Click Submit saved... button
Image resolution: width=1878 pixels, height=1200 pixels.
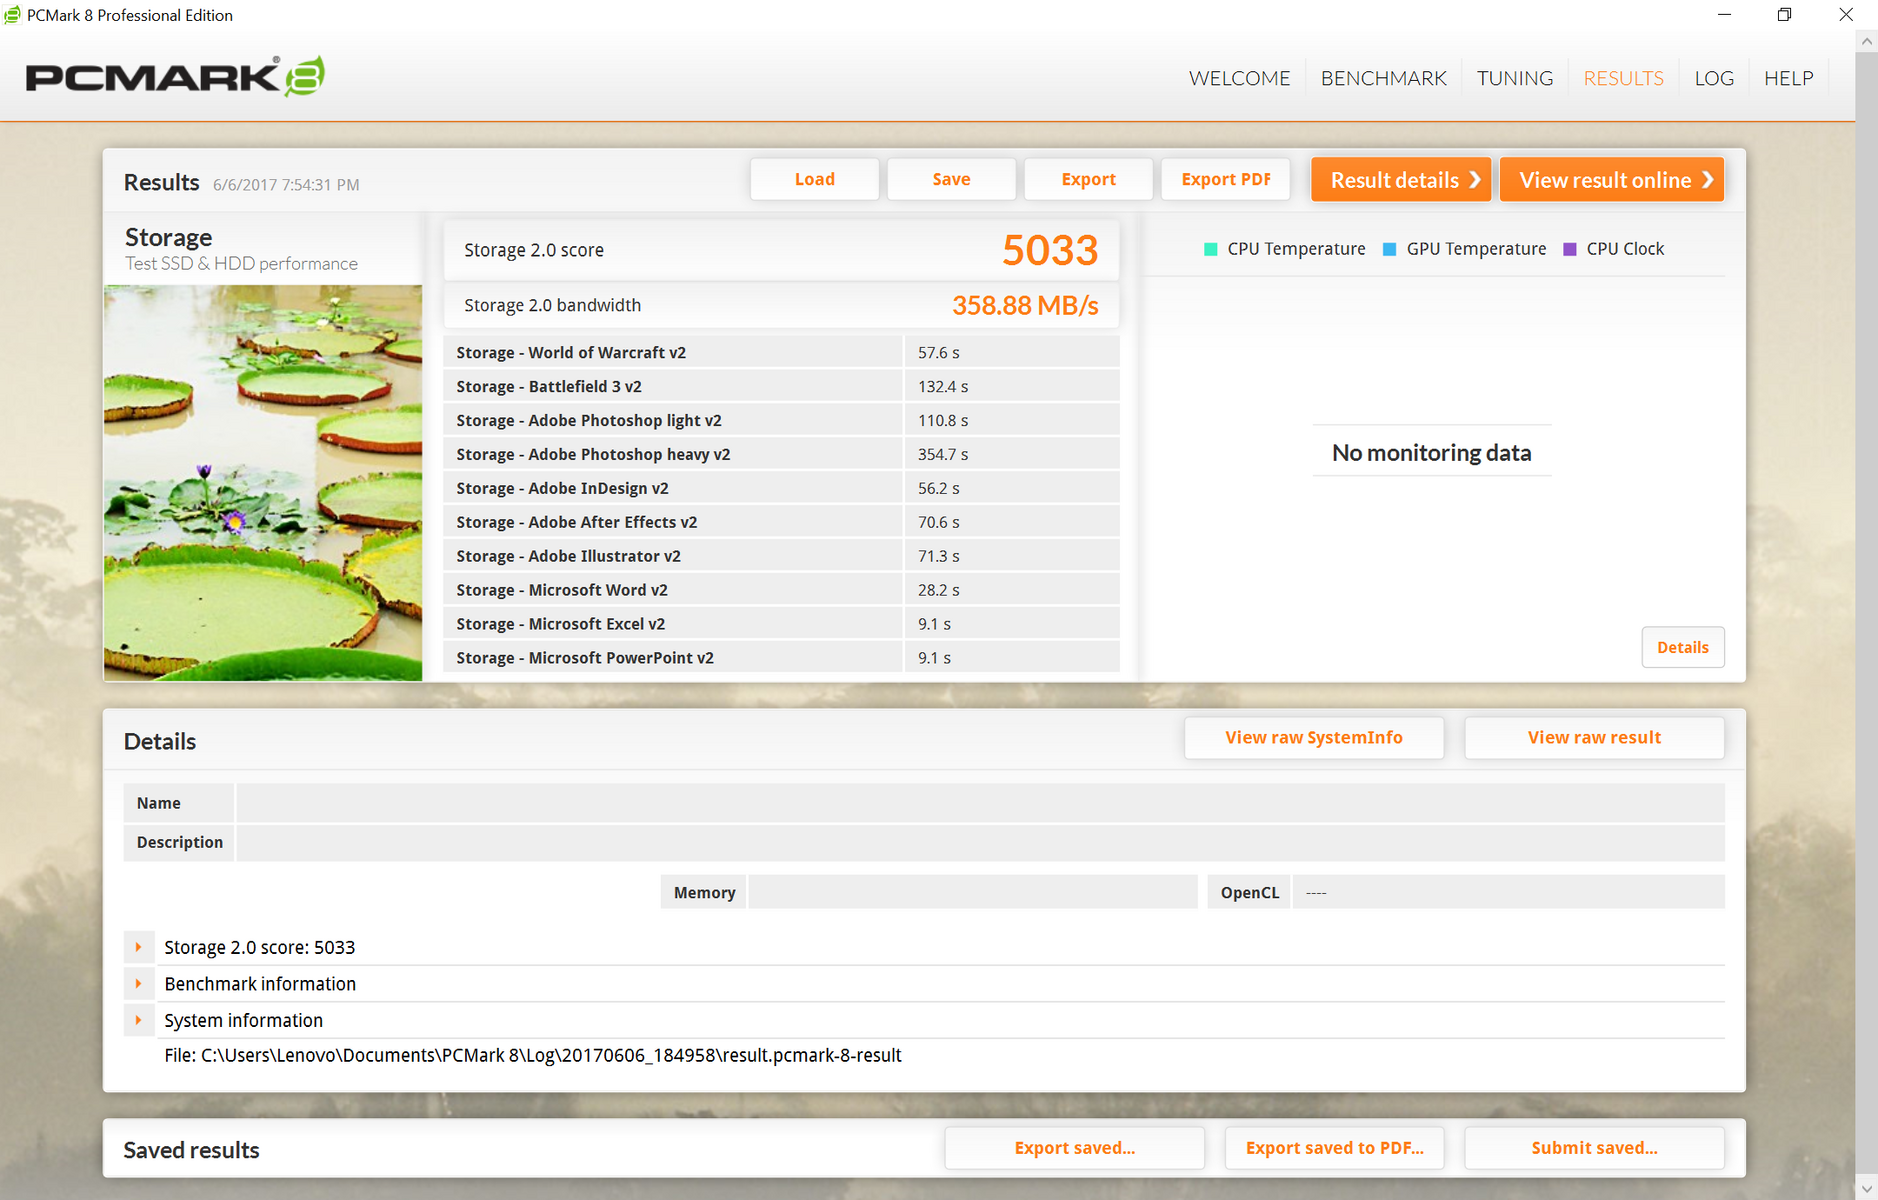pyautogui.click(x=1594, y=1148)
